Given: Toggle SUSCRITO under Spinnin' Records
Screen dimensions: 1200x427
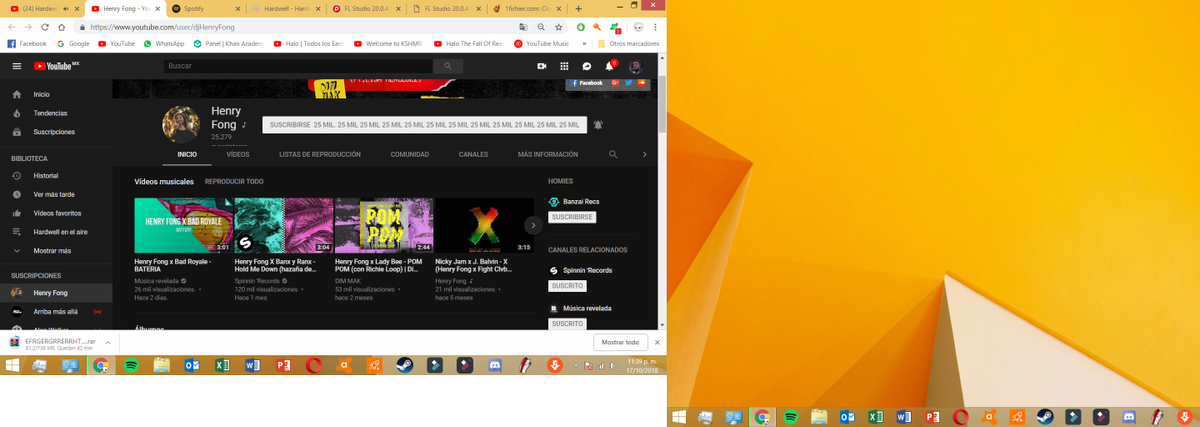Looking at the screenshot, I should pyautogui.click(x=567, y=286).
